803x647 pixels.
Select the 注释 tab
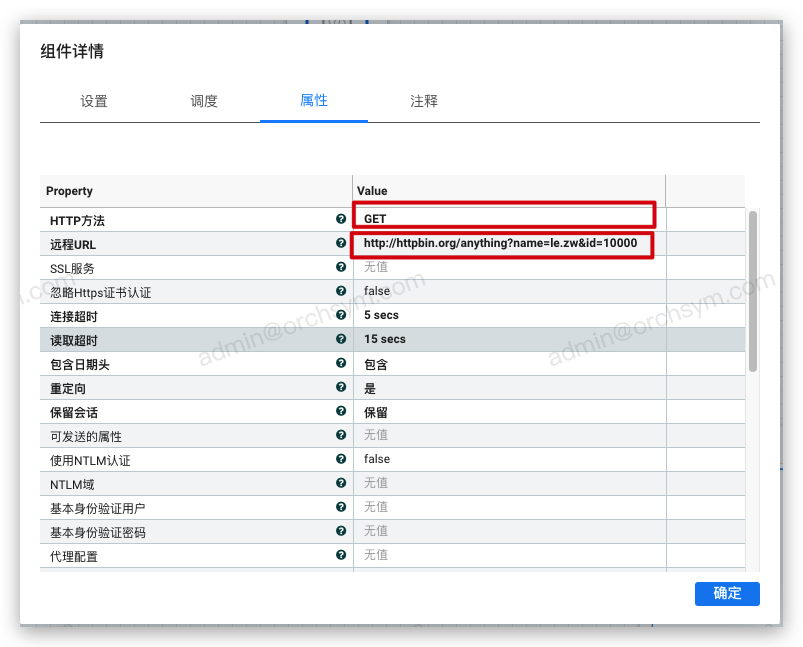[424, 101]
